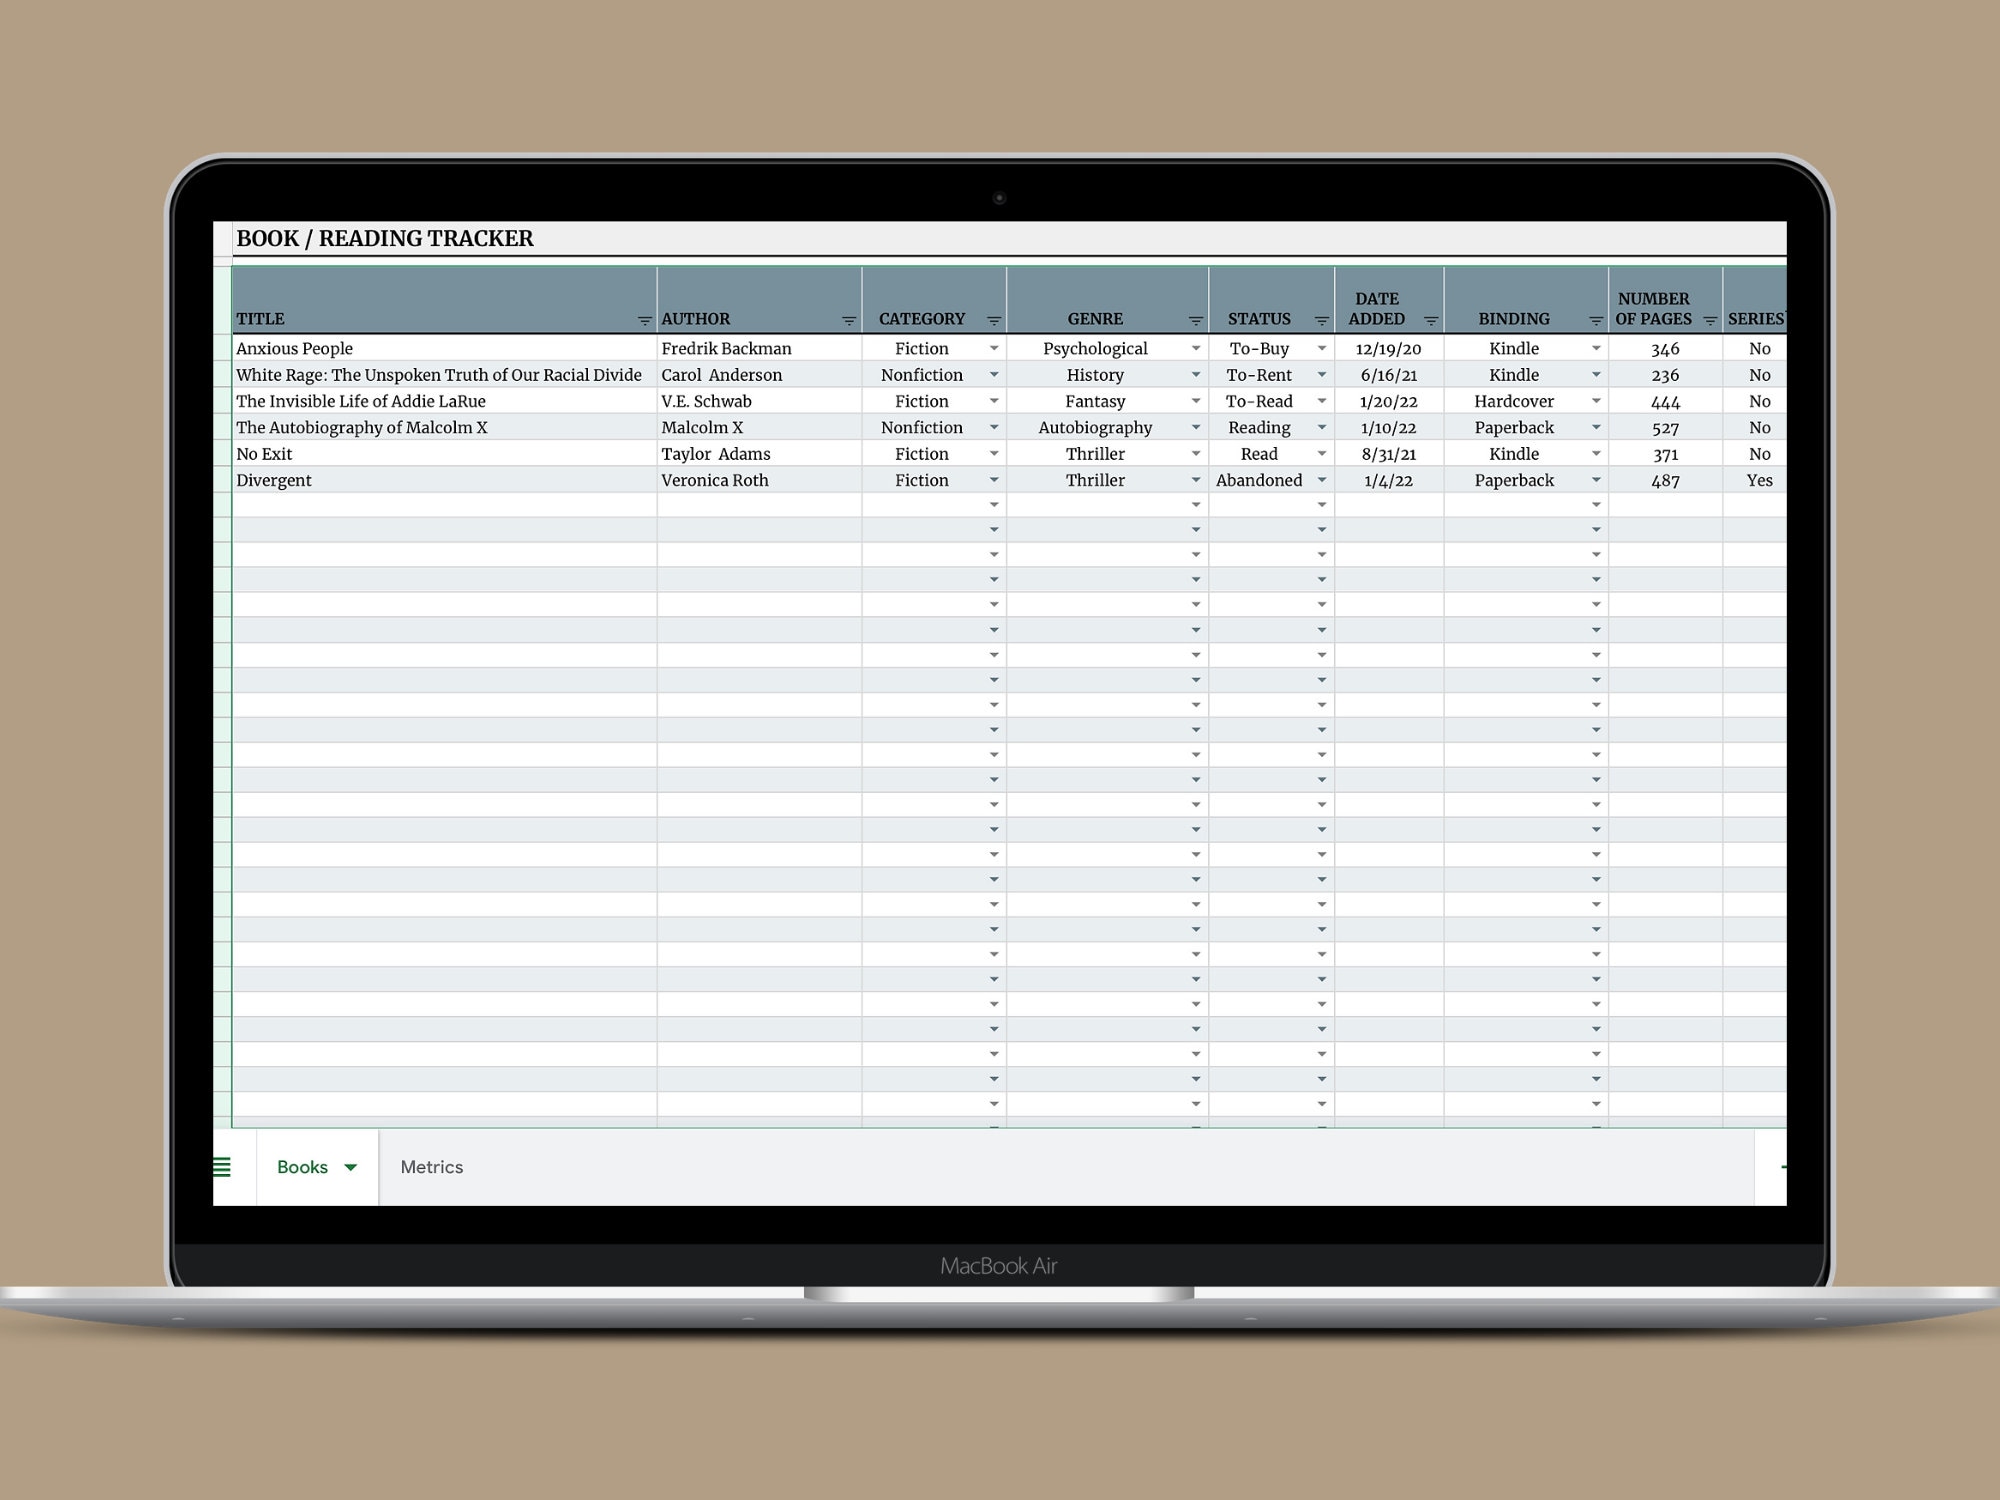
Task: Open the Category dropdown for Anxious People
Action: click(994, 349)
